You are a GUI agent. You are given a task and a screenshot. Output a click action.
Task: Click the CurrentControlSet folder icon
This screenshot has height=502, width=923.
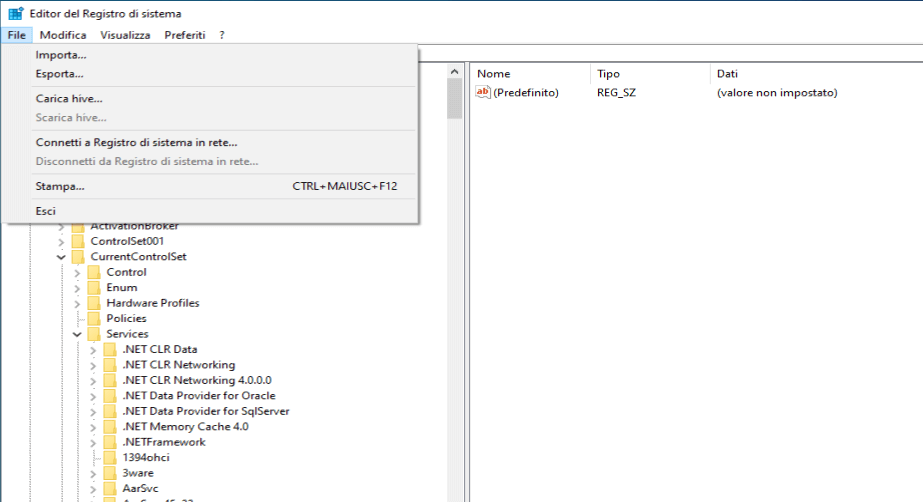point(78,257)
